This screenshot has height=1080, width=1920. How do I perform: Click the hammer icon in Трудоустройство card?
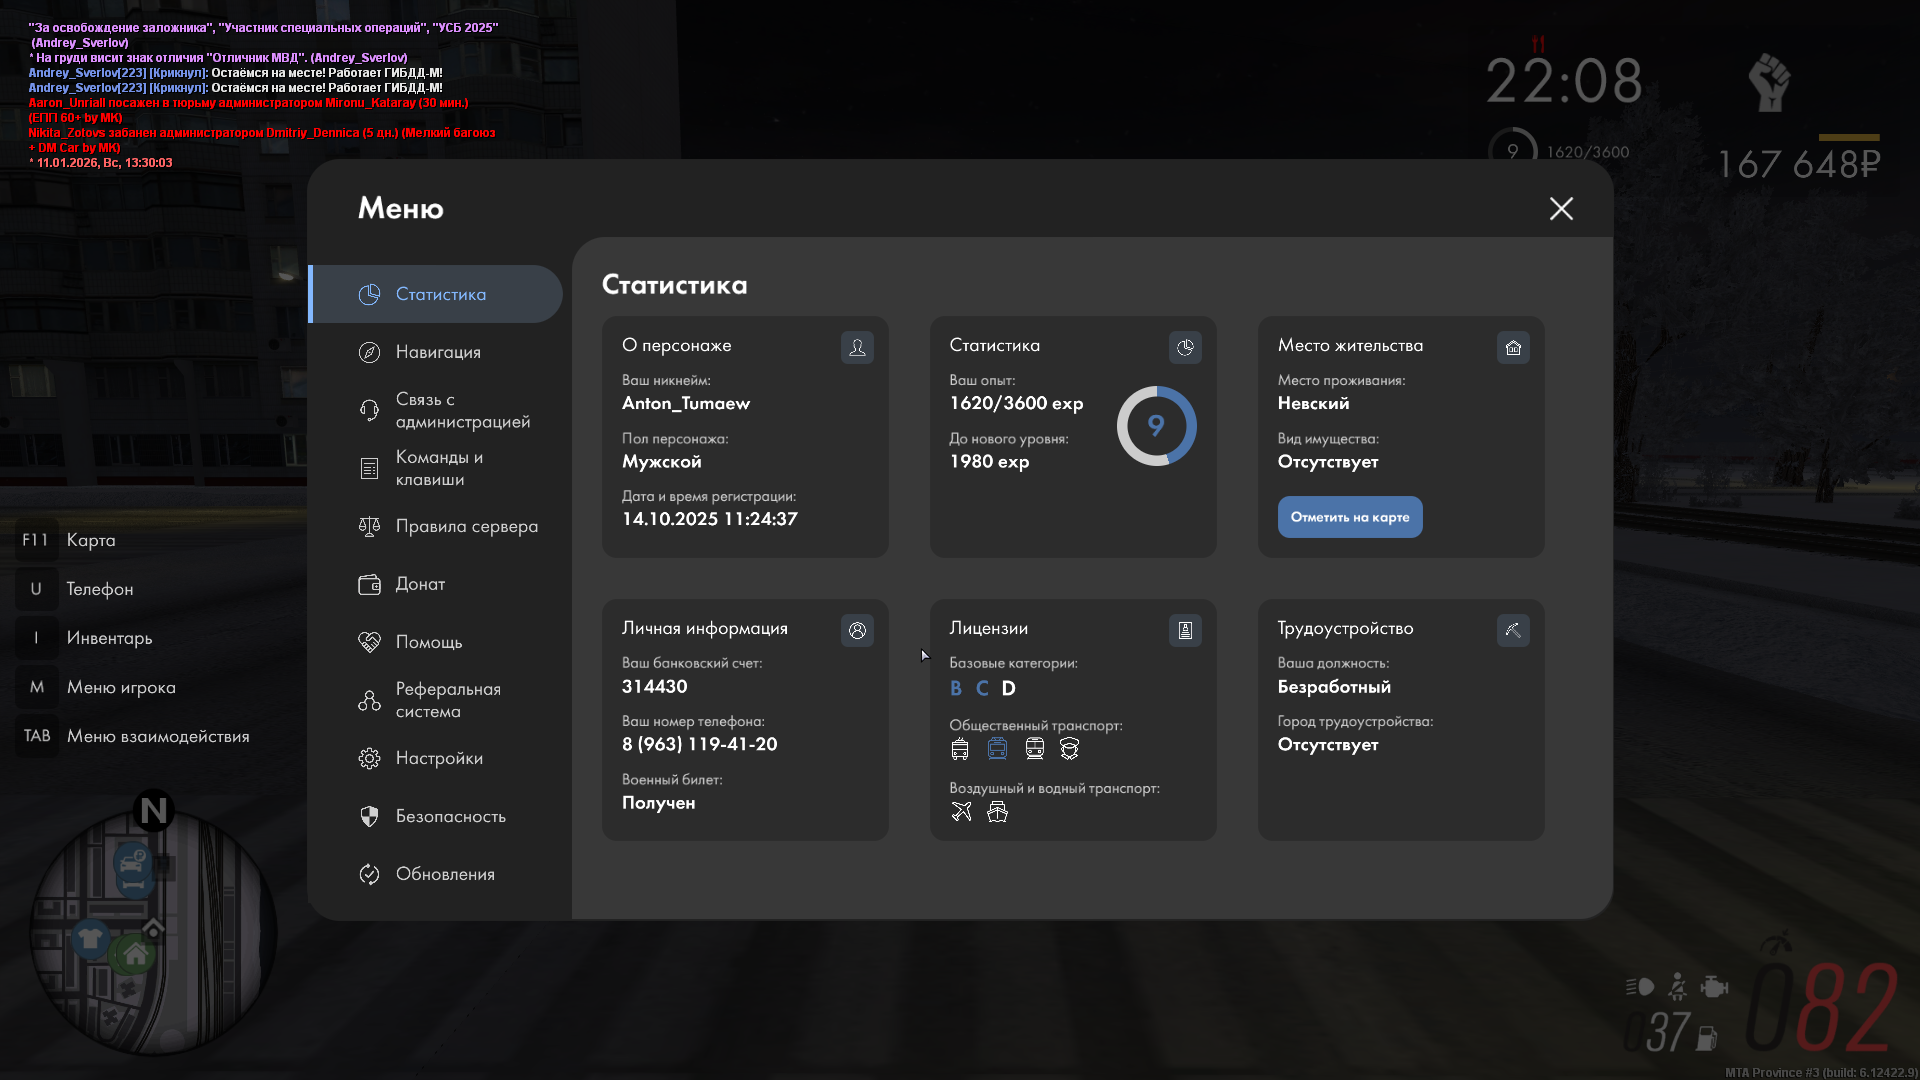(1513, 630)
